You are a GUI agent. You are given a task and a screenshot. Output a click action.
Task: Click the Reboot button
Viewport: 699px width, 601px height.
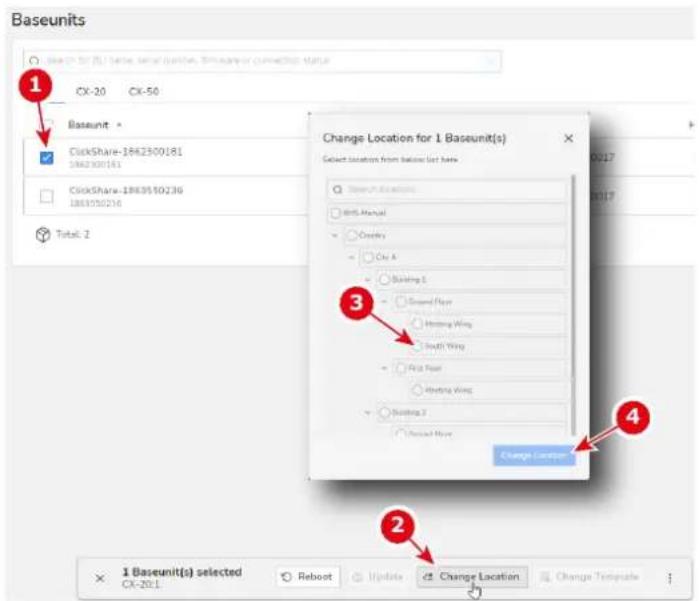point(308,576)
